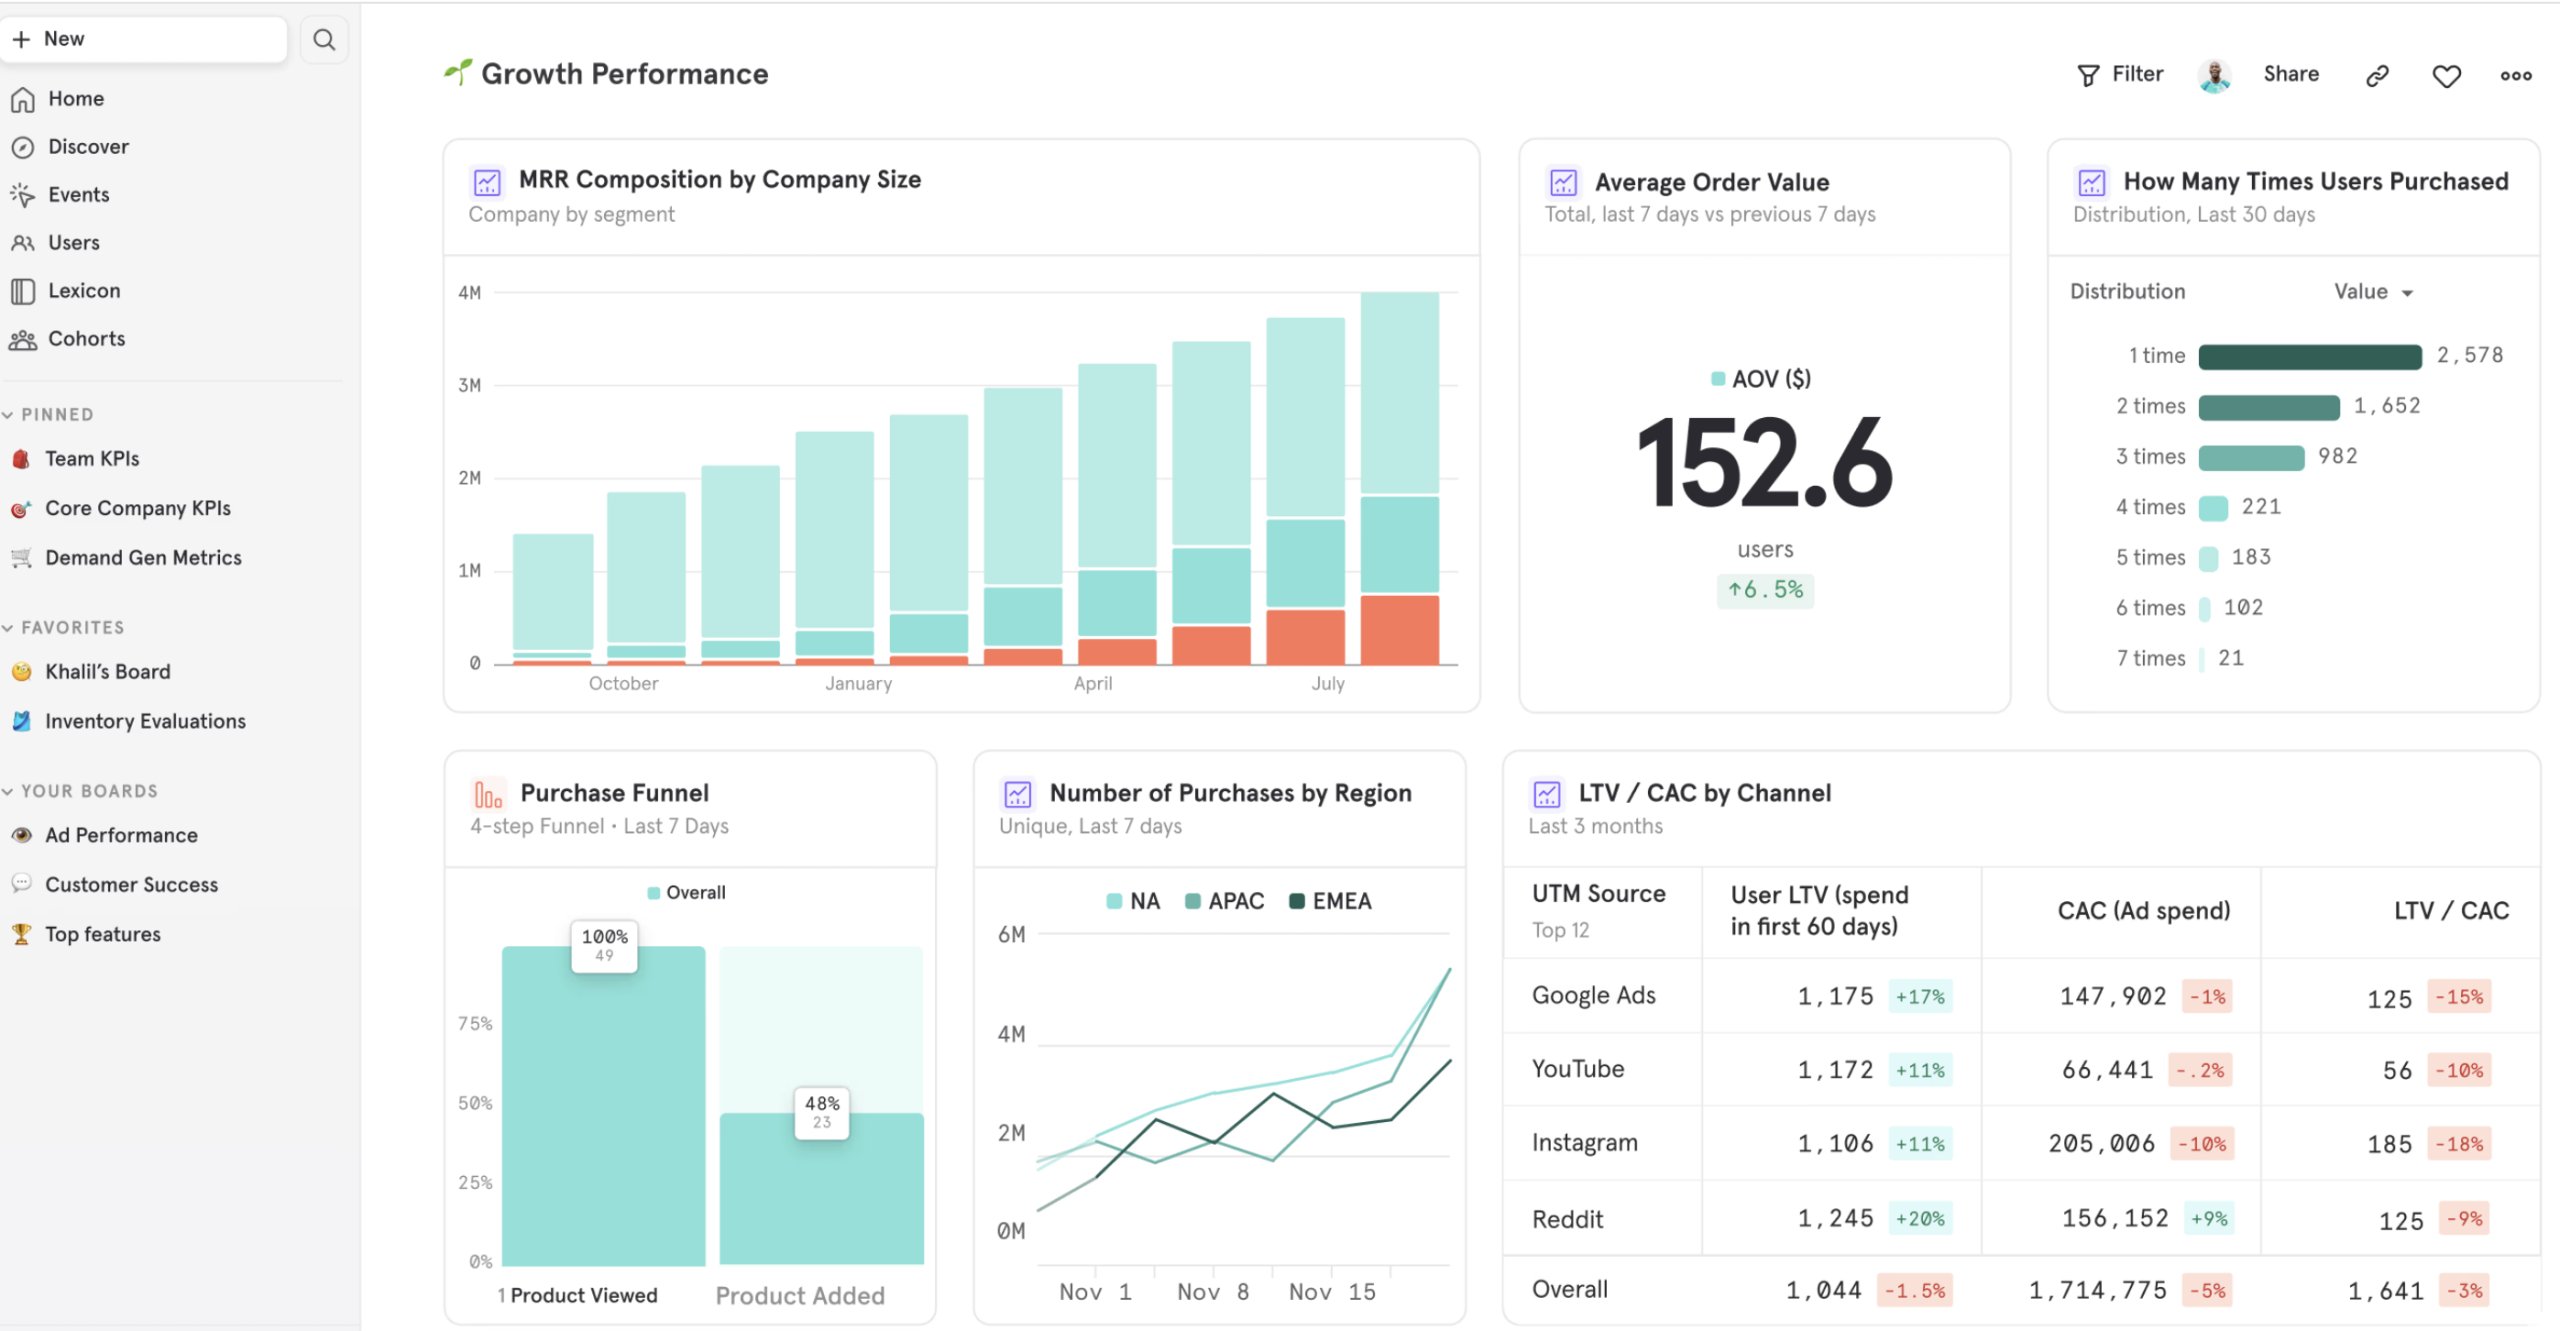Toggle the APAC legend series
The width and height of the screenshot is (2560, 1331).
[x=1224, y=901]
